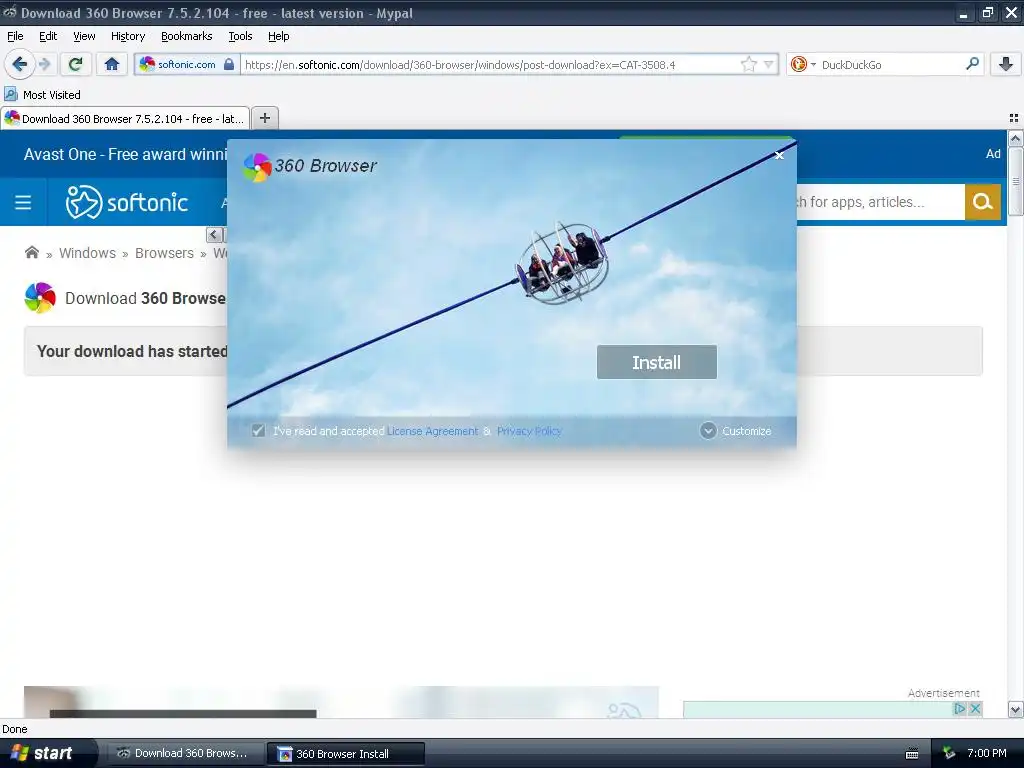
Task: Open the View menu
Action: coord(84,36)
